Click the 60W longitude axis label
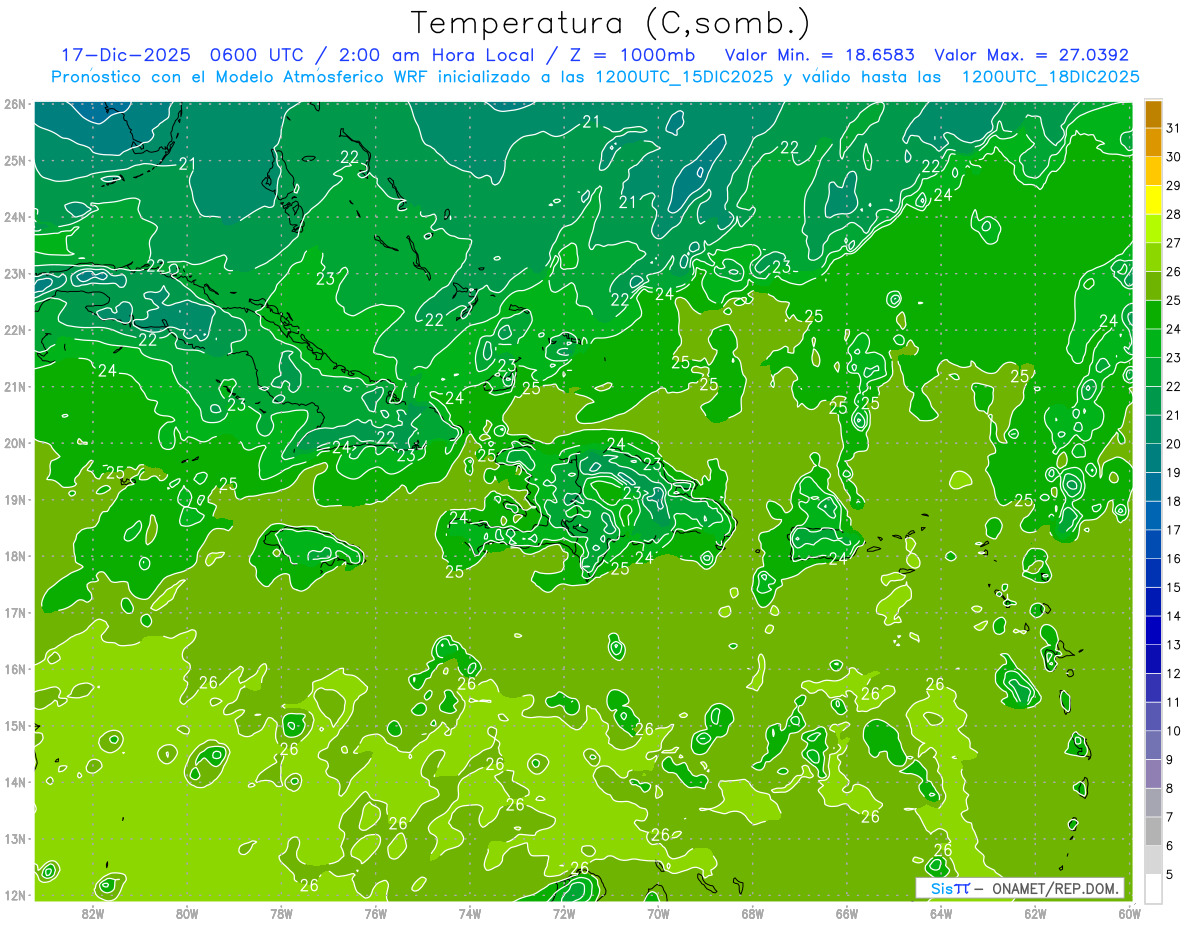 click(1129, 913)
